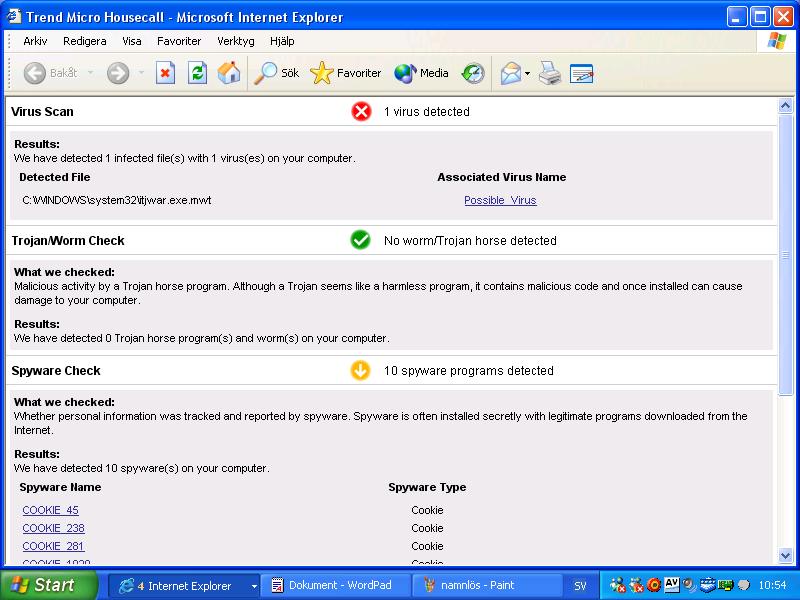Open the Mail button dropdown arrow

(x=527, y=73)
